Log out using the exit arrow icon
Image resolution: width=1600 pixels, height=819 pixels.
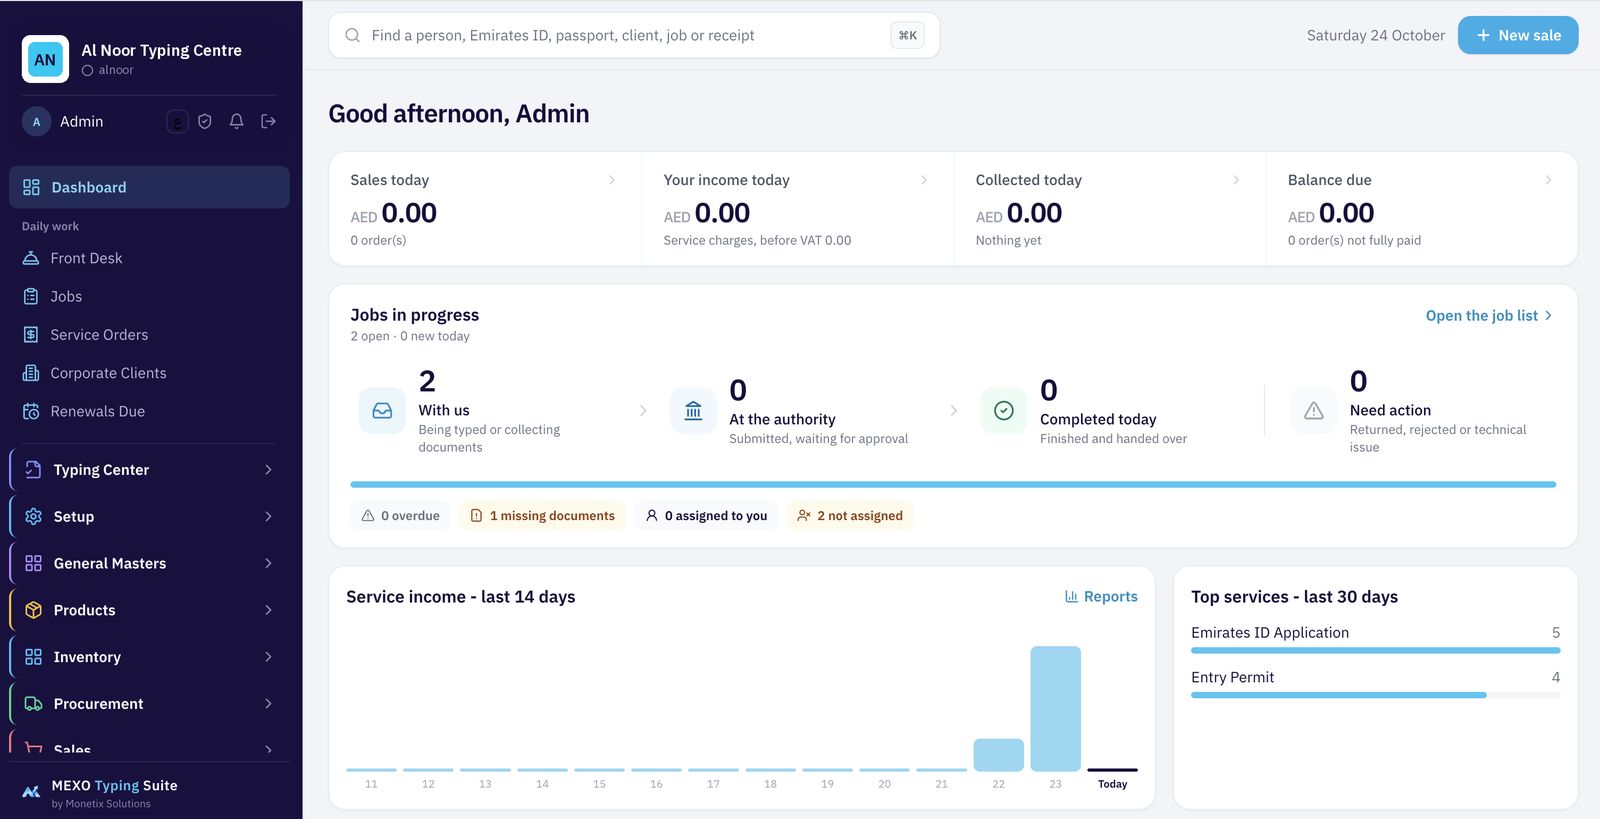(x=269, y=122)
